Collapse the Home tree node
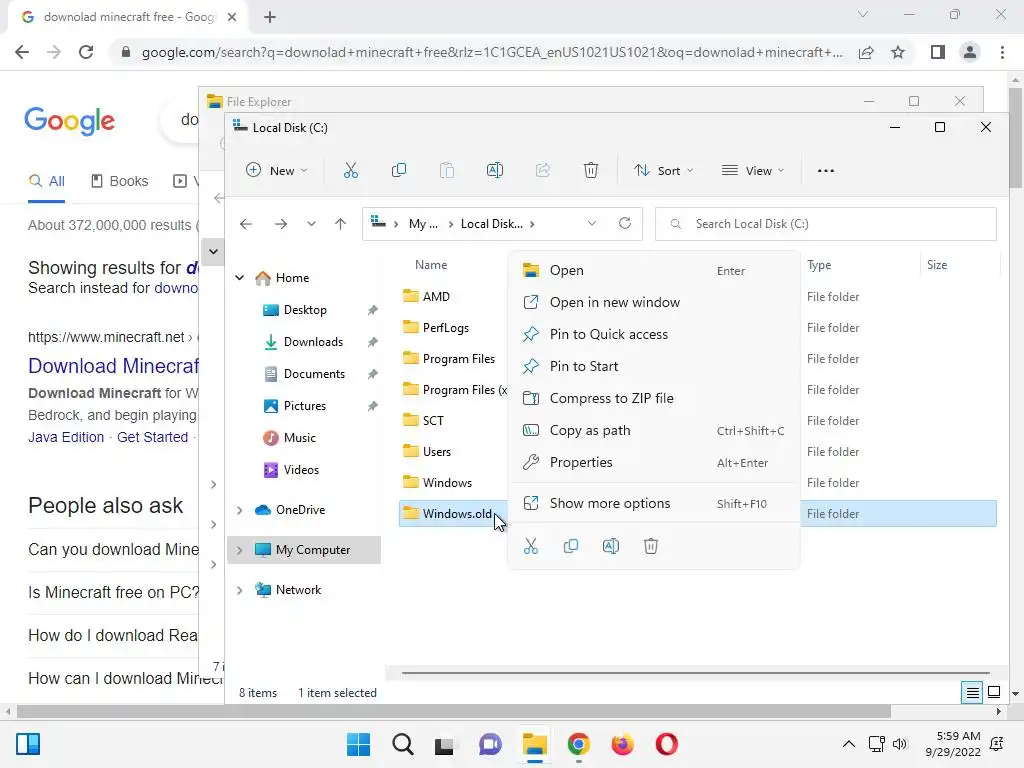The width and height of the screenshot is (1024, 768). [240, 278]
